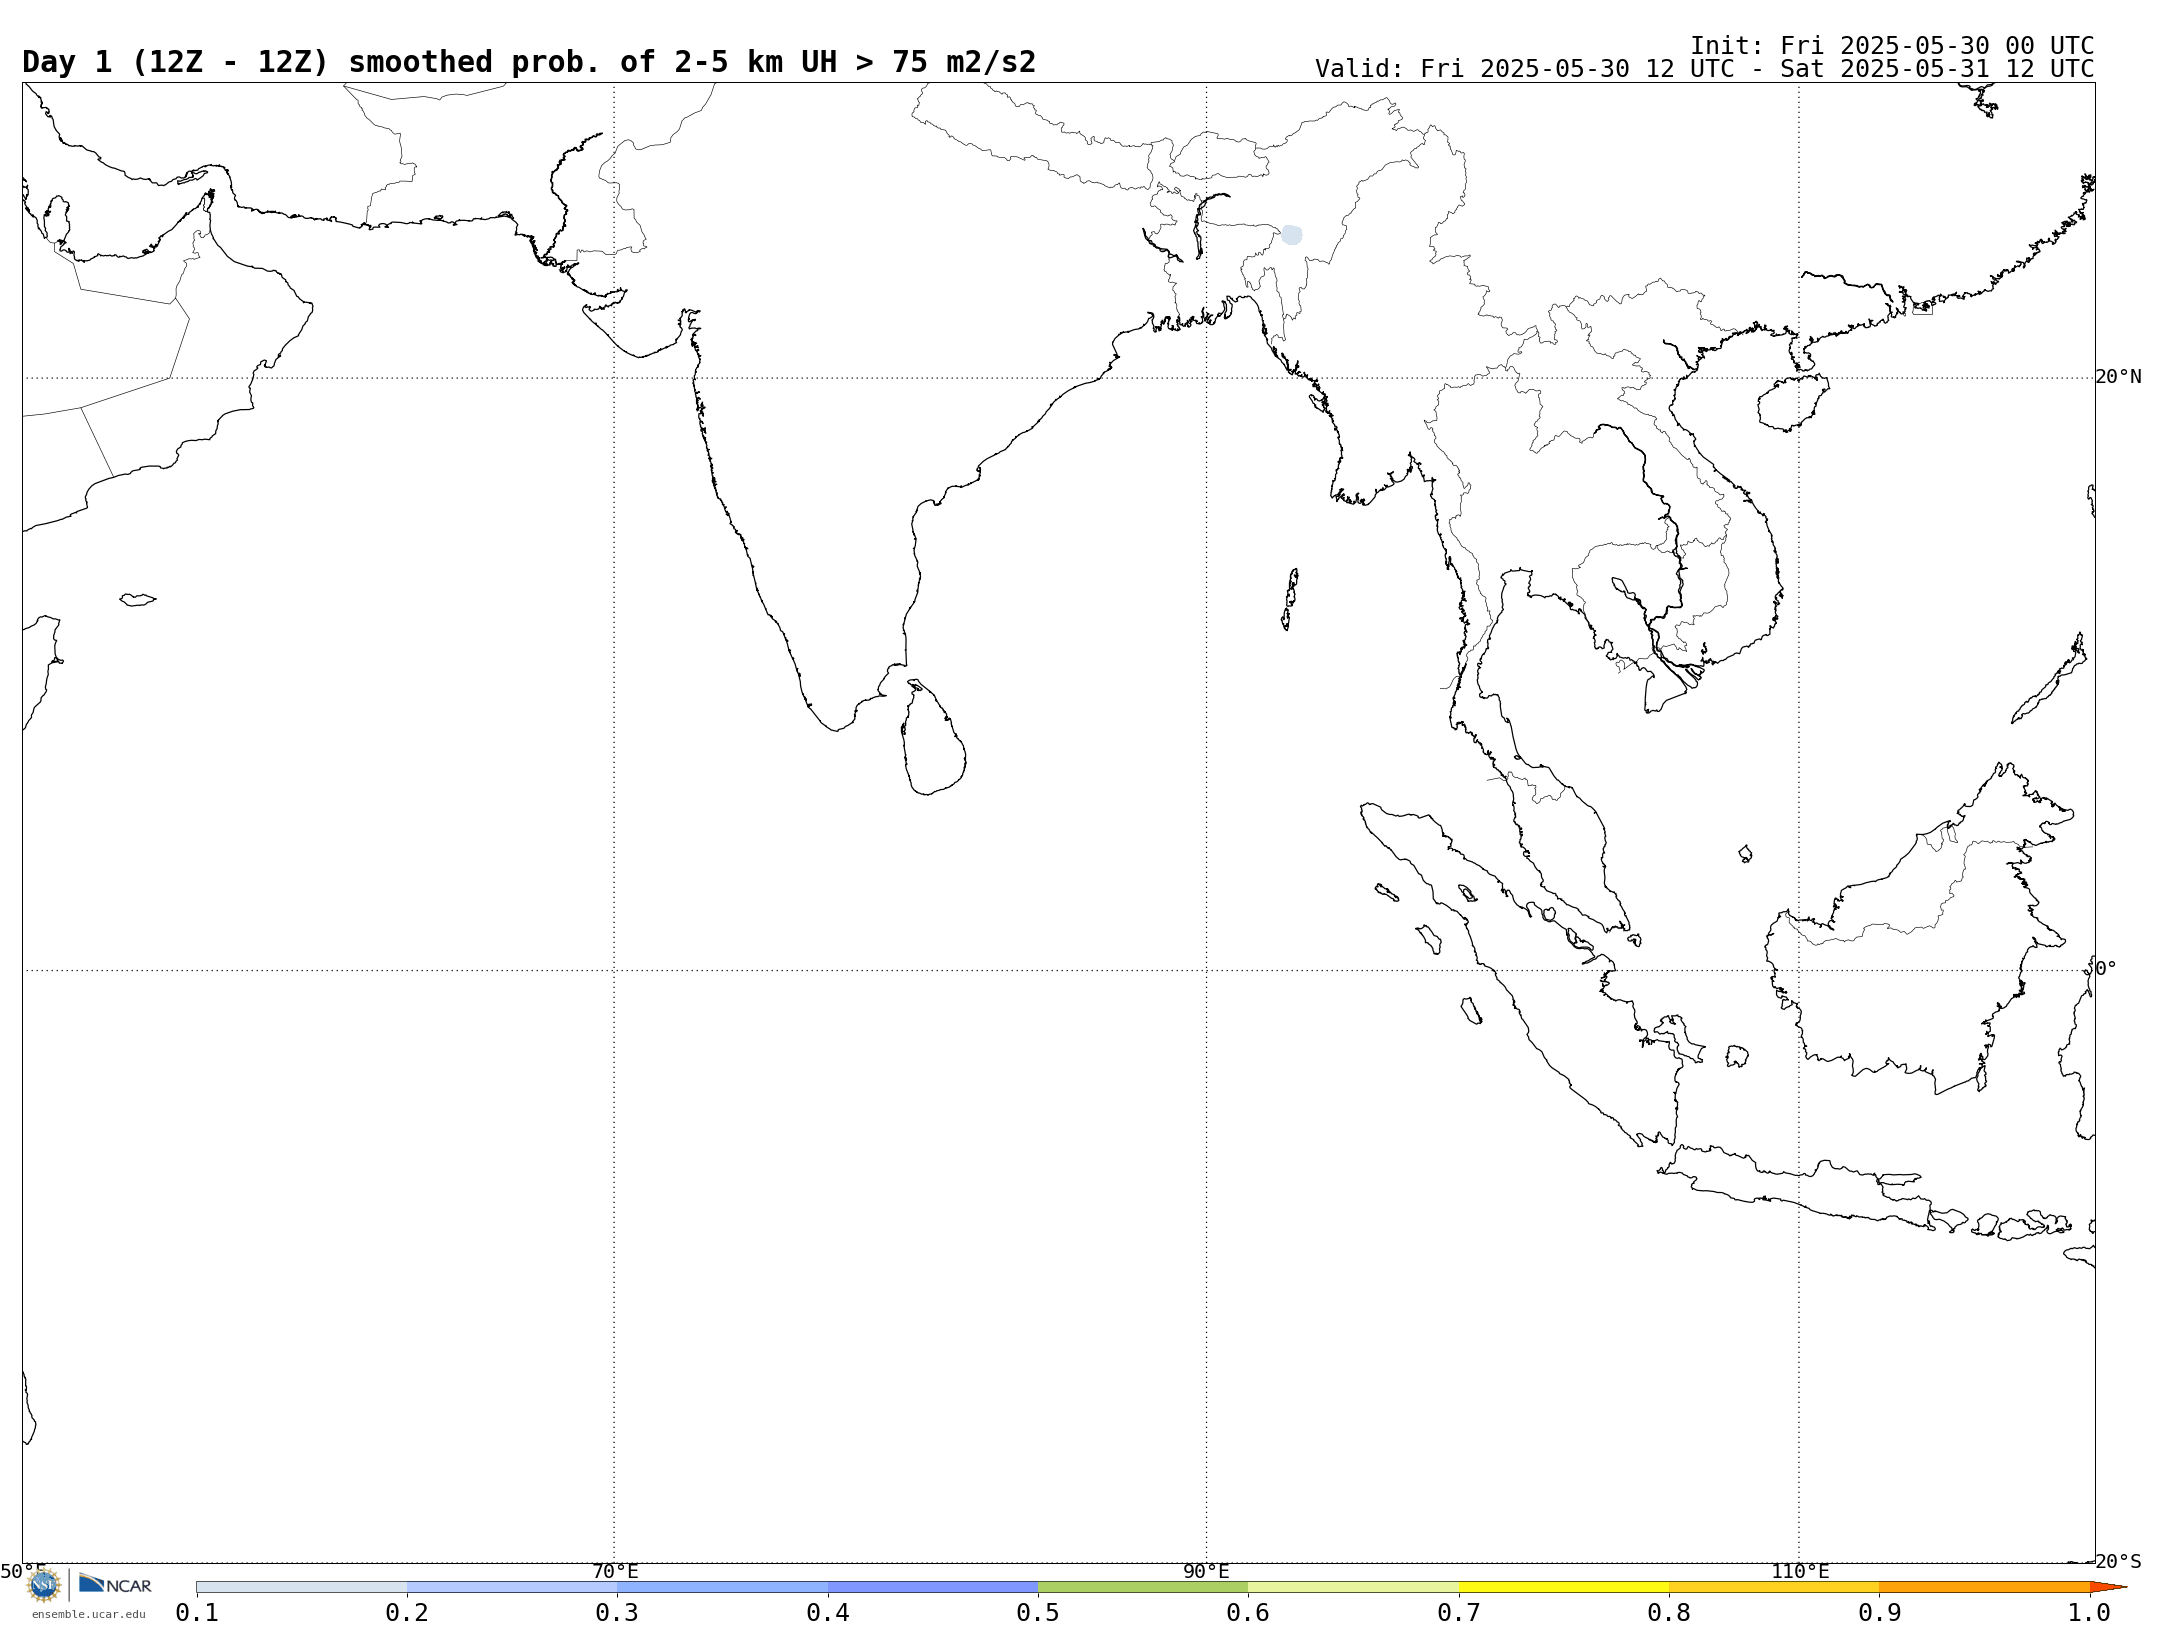Click the pale blue 0.2-0.3 color segment
The width and height of the screenshot is (2160, 1626).
pos(512,1587)
